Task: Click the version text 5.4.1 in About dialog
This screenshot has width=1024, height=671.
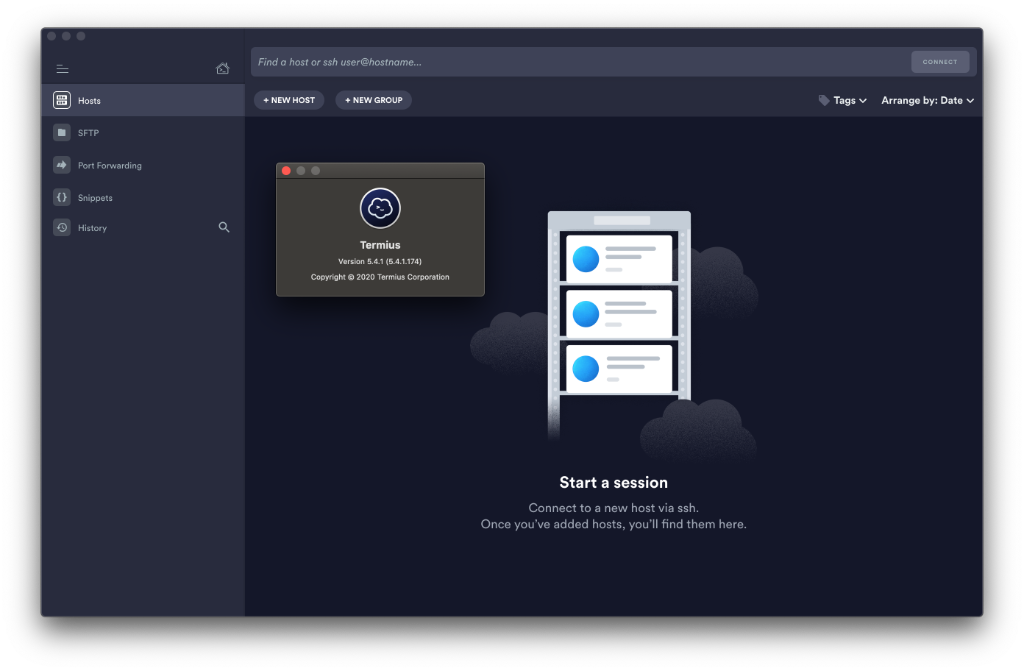Action: point(379,261)
